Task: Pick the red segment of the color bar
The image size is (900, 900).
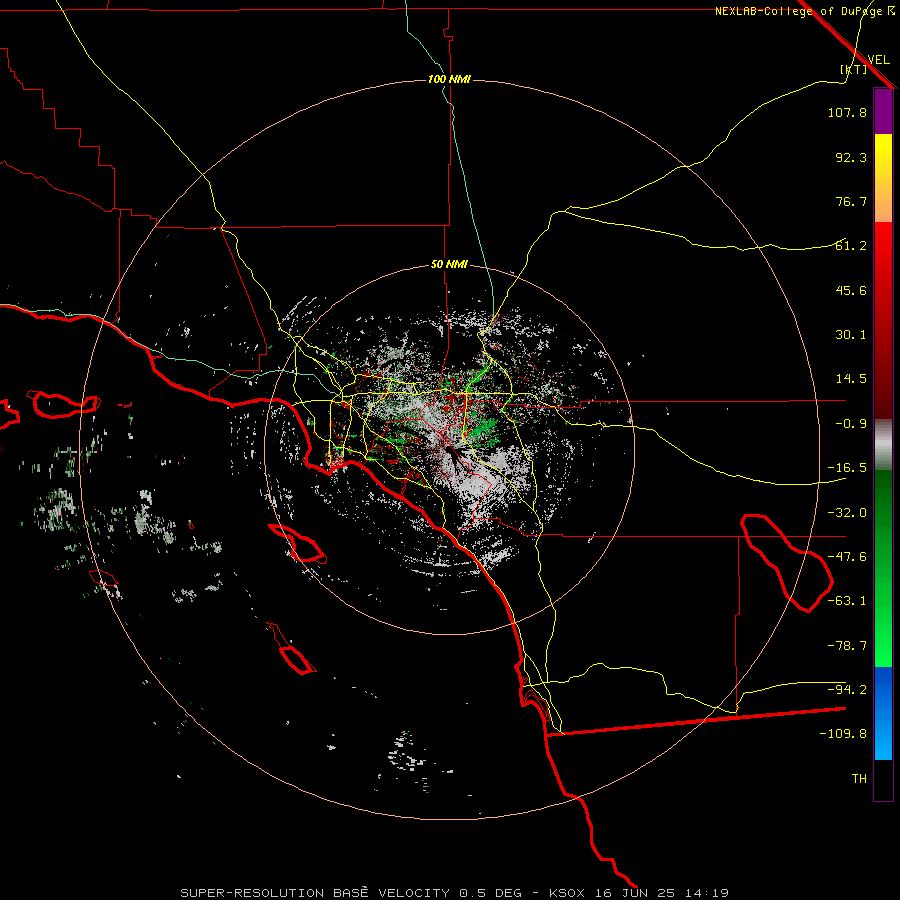Action: pos(883,320)
